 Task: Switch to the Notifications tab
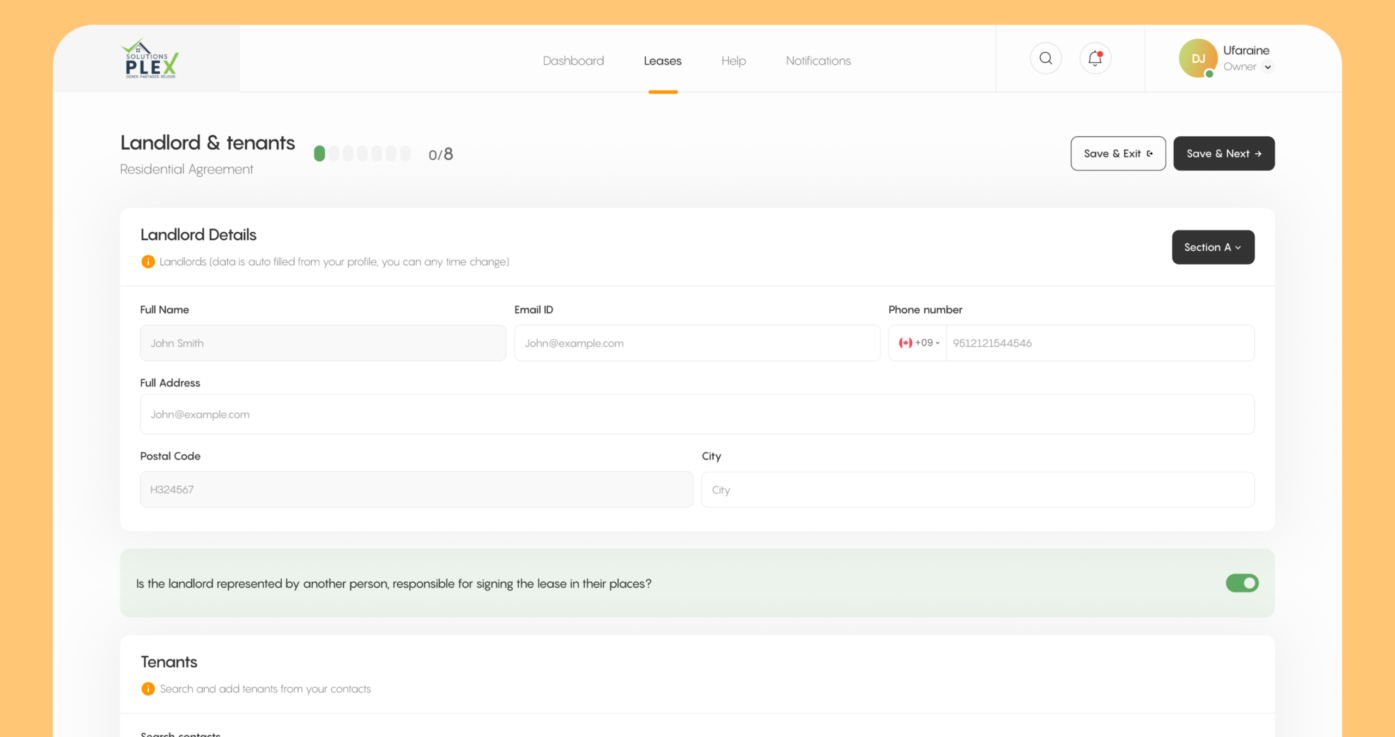pos(818,61)
